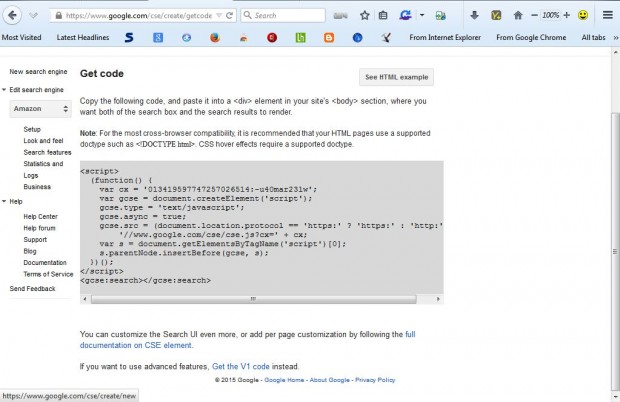Open Most Visited bookmarks folder
Viewport: 620px width, 402px height.
[21, 38]
